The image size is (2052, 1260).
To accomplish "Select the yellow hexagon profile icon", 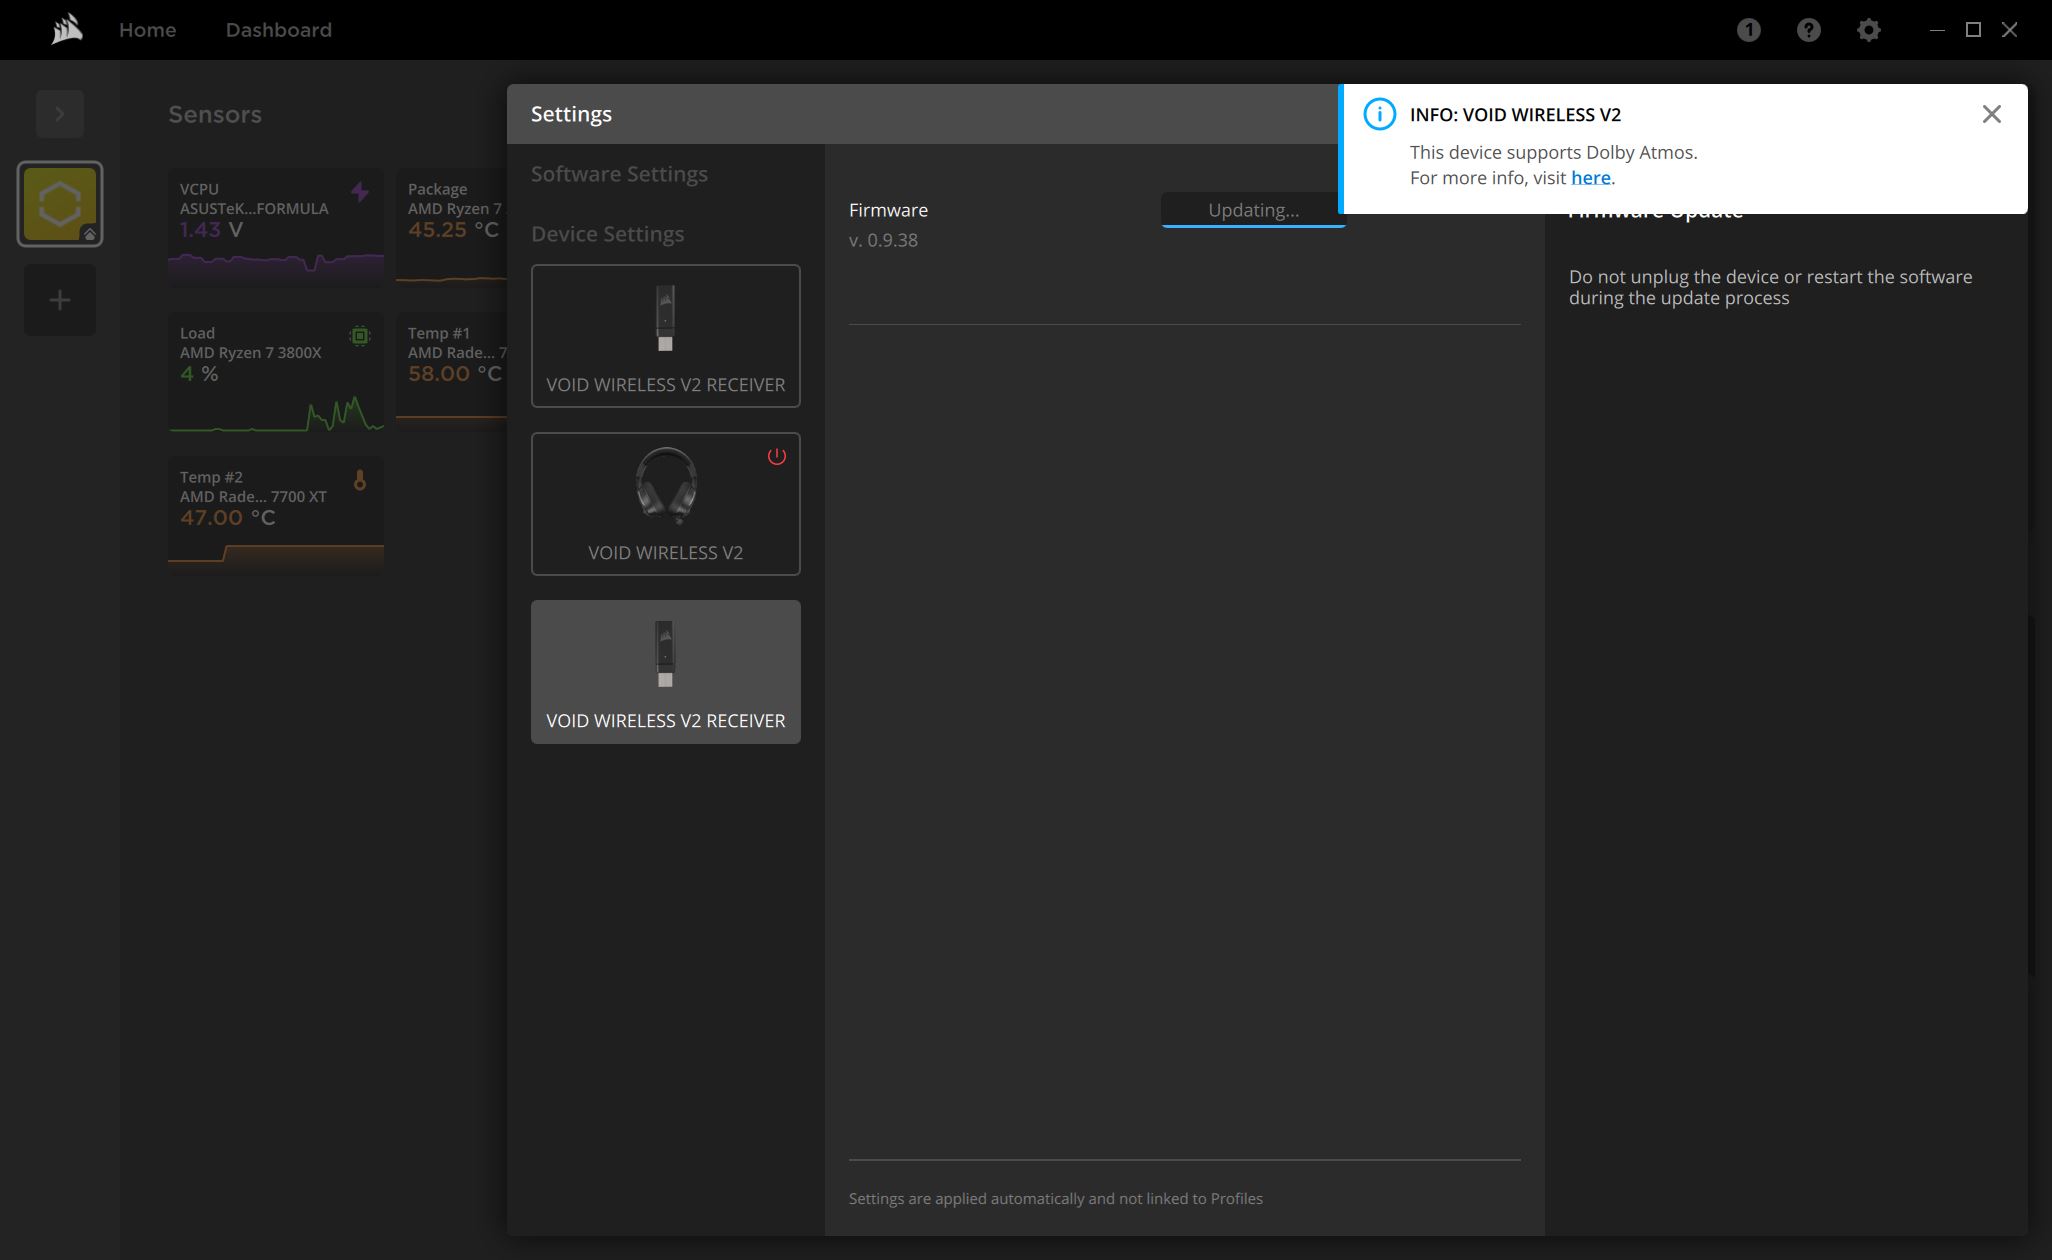I will (60, 204).
